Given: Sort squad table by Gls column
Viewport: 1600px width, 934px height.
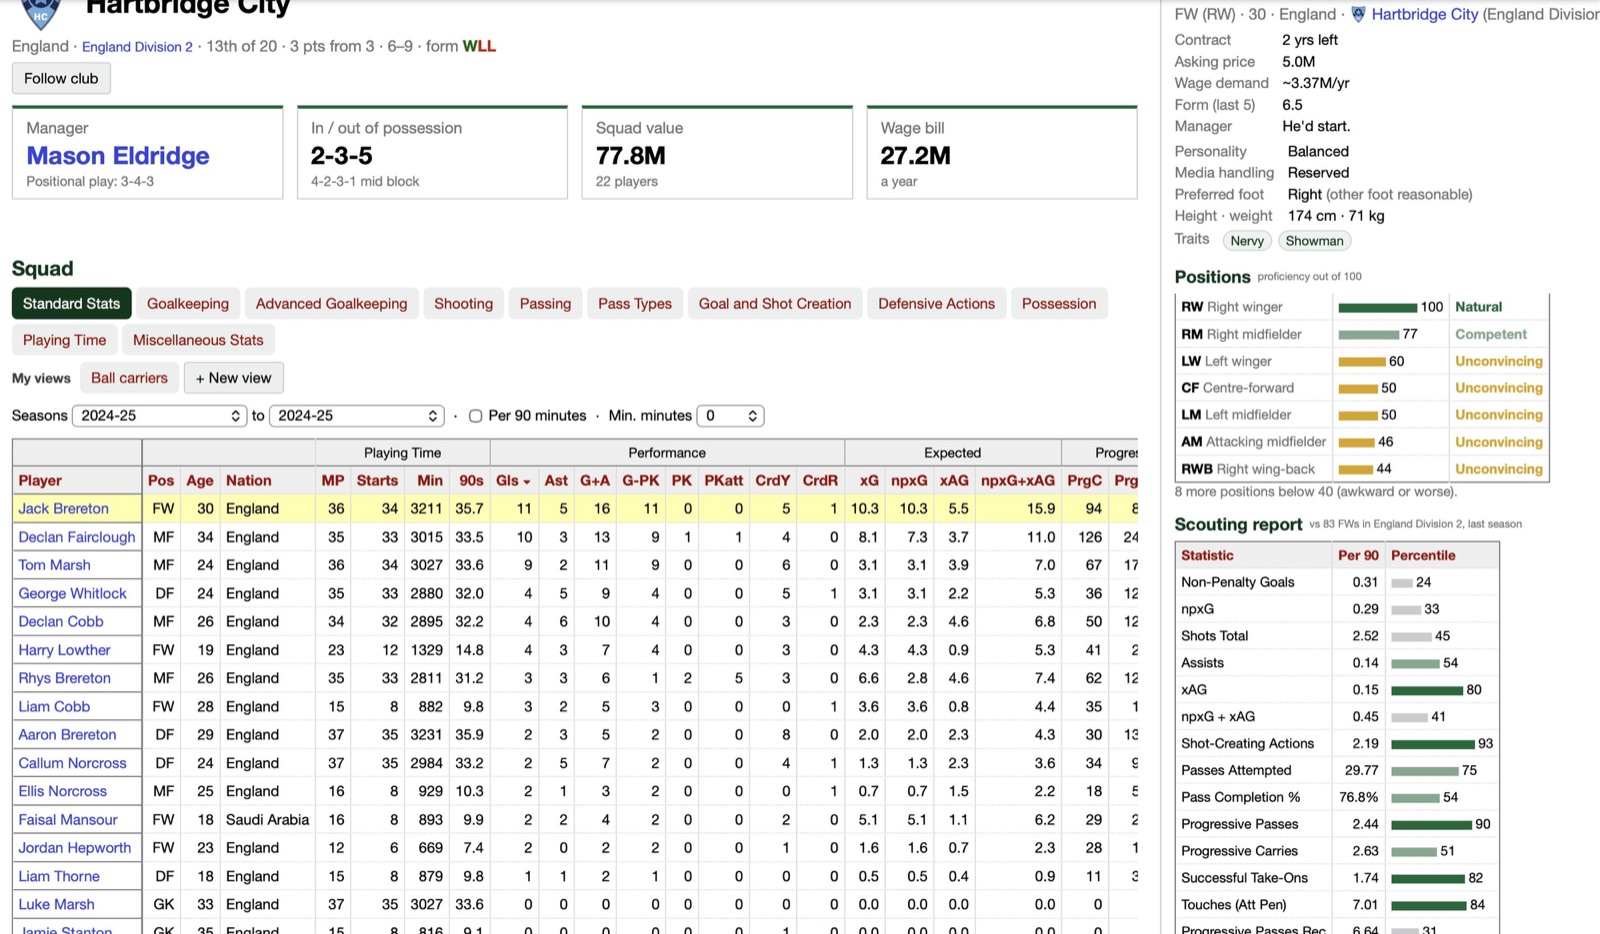Looking at the screenshot, I should click(513, 481).
